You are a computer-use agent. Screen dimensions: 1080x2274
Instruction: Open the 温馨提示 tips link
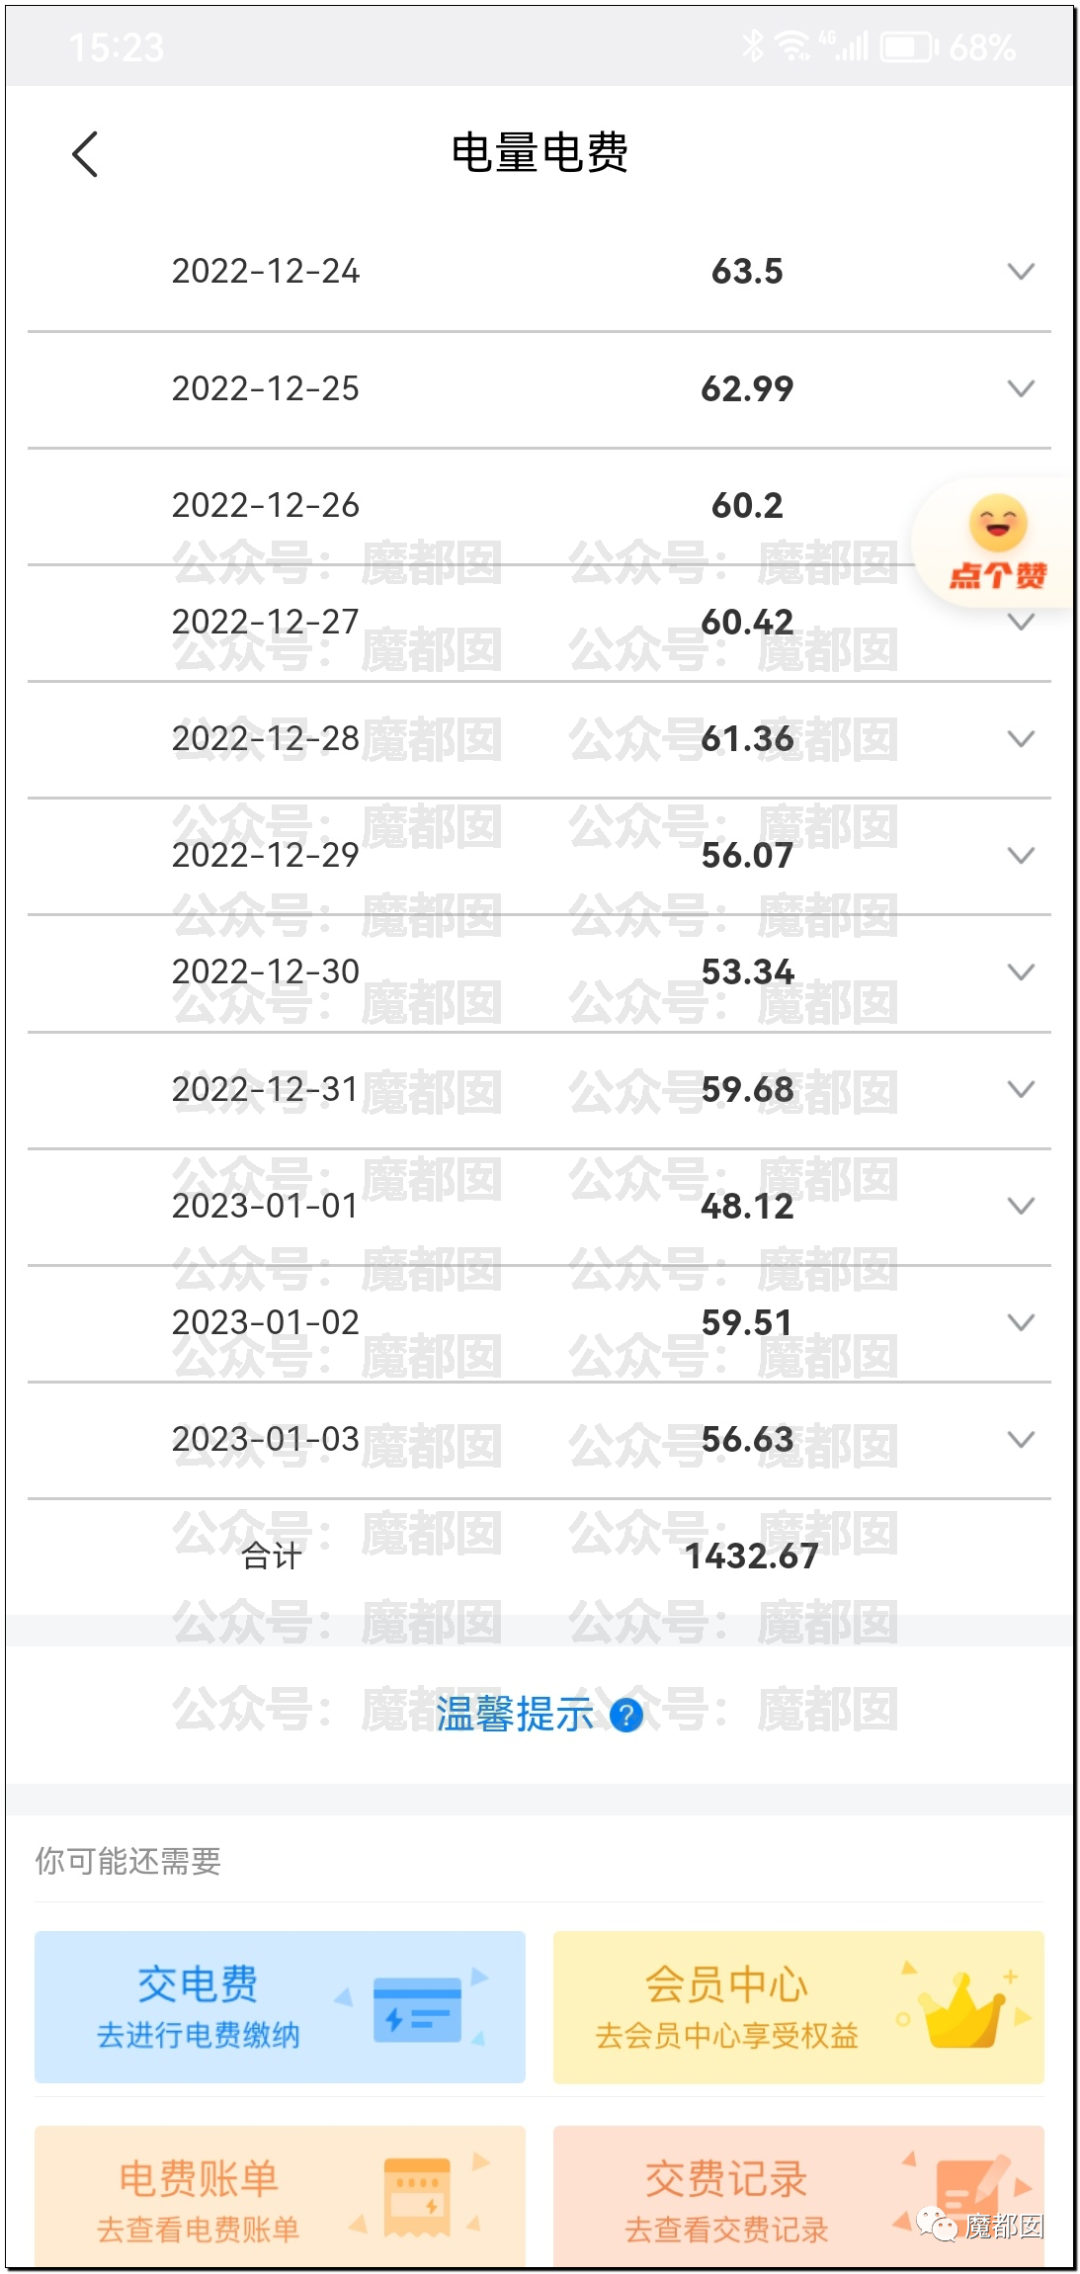[x=515, y=1715]
